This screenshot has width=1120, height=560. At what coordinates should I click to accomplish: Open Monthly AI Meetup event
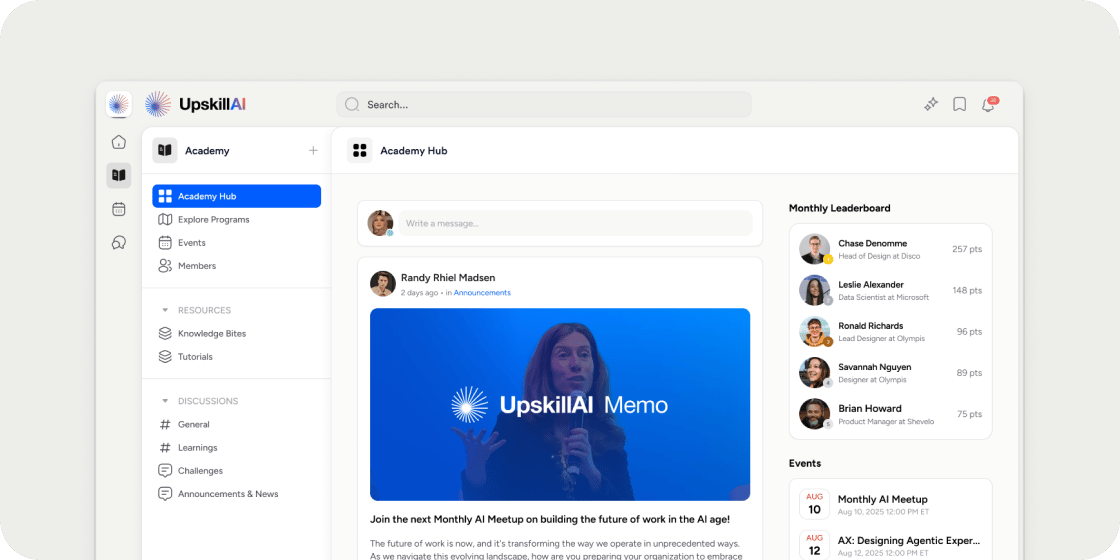(882, 499)
